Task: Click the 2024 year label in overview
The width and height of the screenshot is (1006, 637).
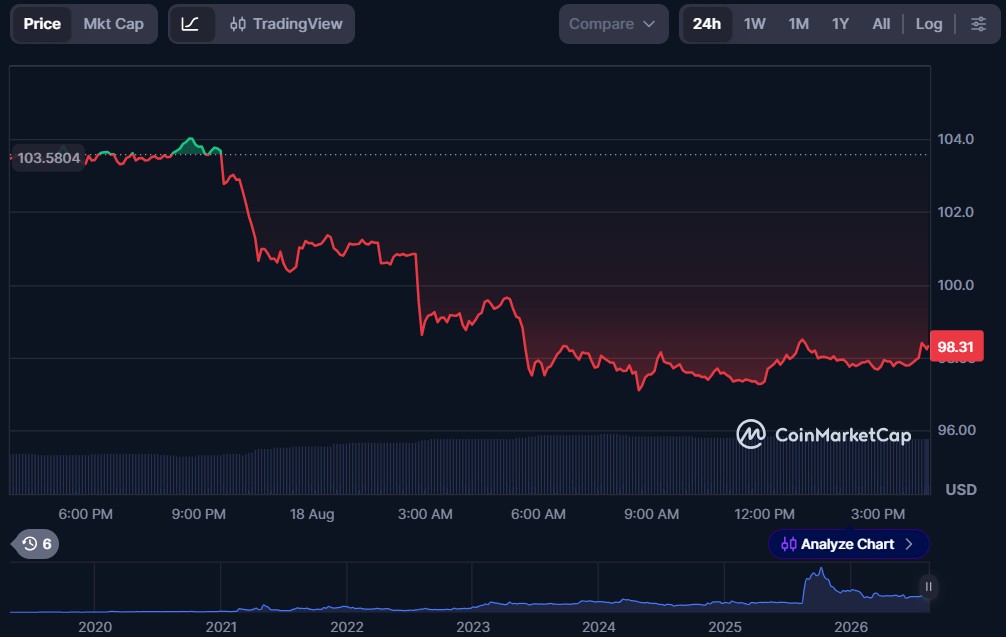Action: (599, 627)
